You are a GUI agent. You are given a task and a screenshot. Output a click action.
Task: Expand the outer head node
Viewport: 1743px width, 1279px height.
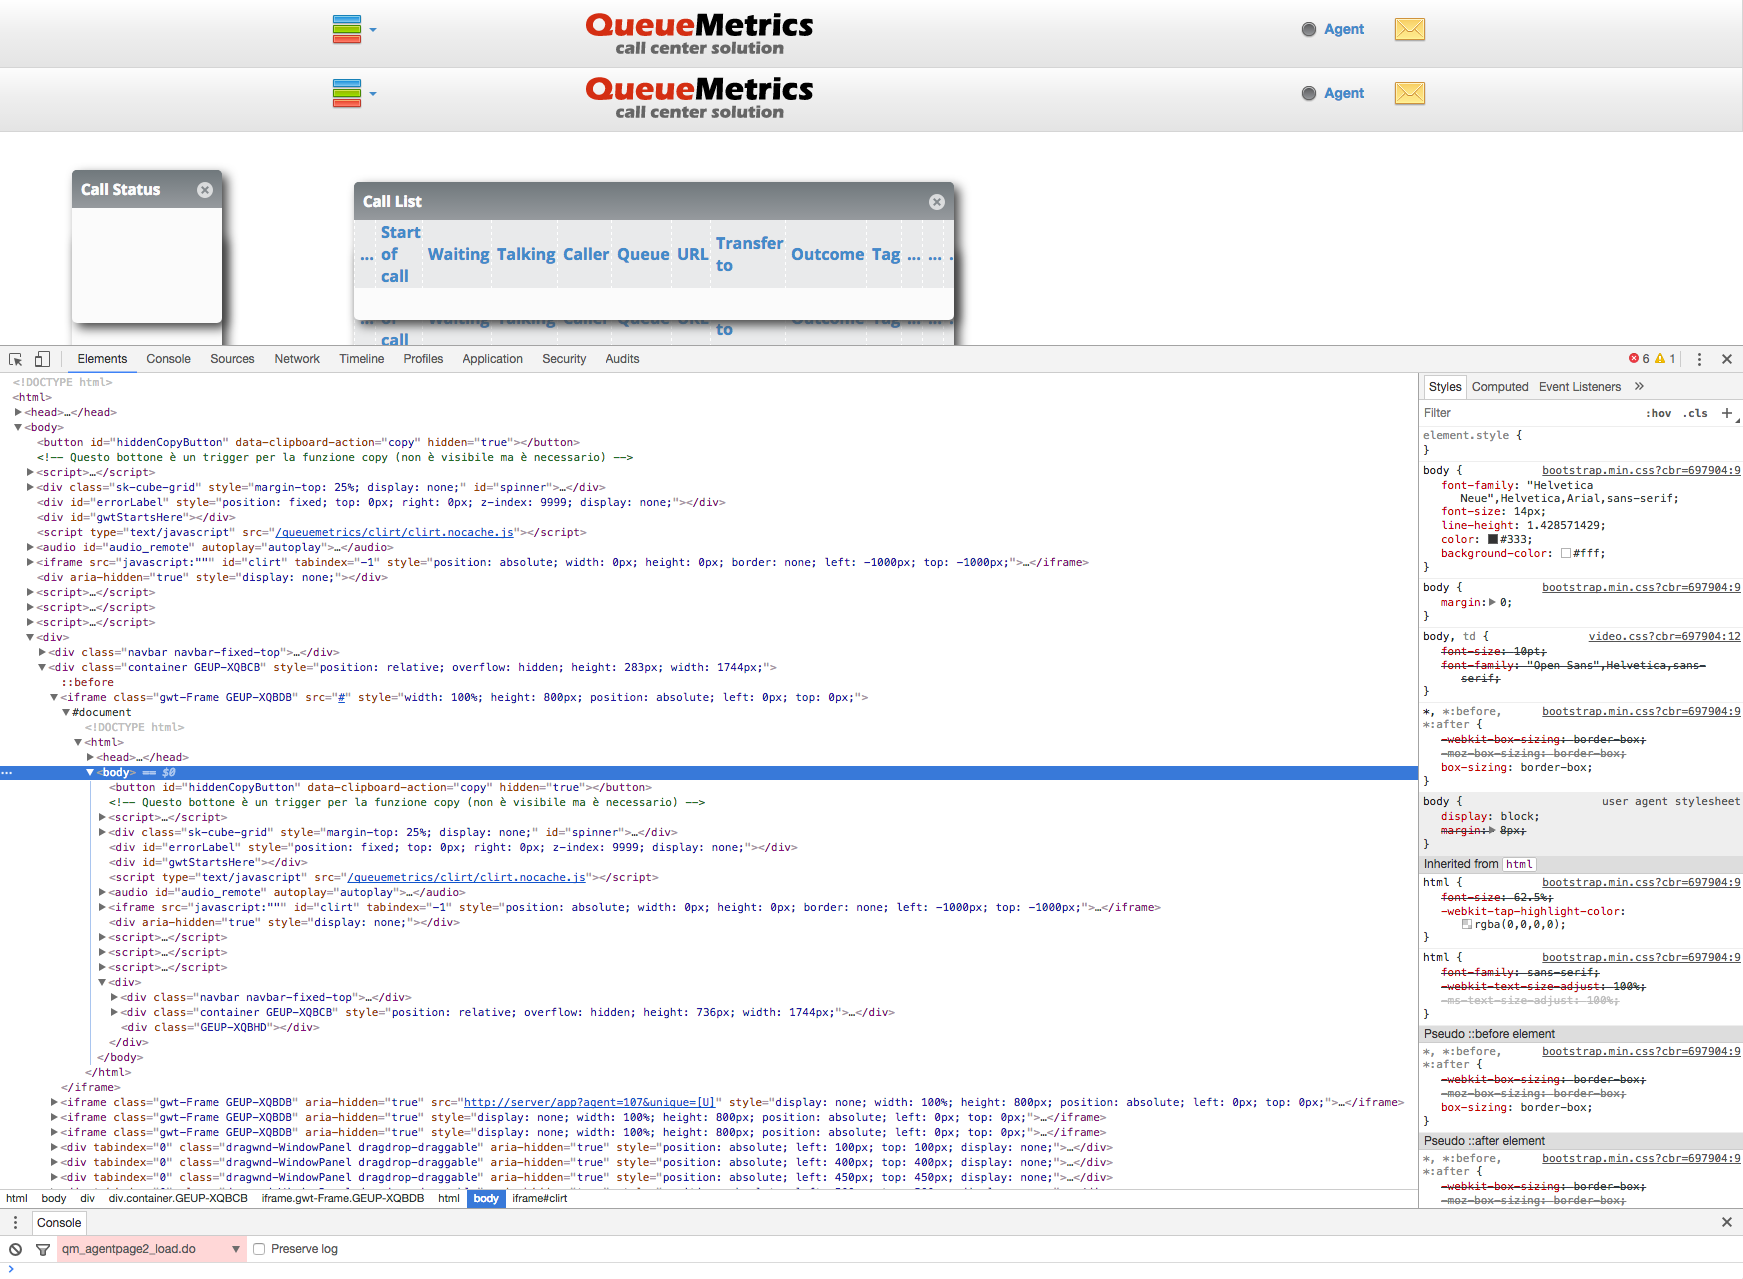click(18, 412)
